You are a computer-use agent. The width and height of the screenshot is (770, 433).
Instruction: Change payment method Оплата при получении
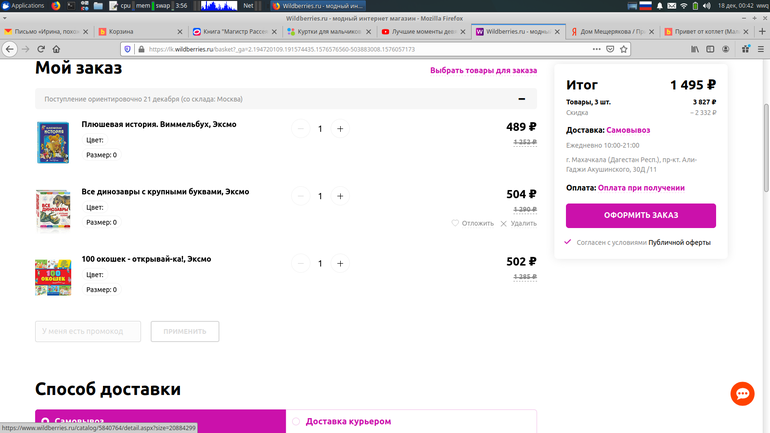[641, 187]
